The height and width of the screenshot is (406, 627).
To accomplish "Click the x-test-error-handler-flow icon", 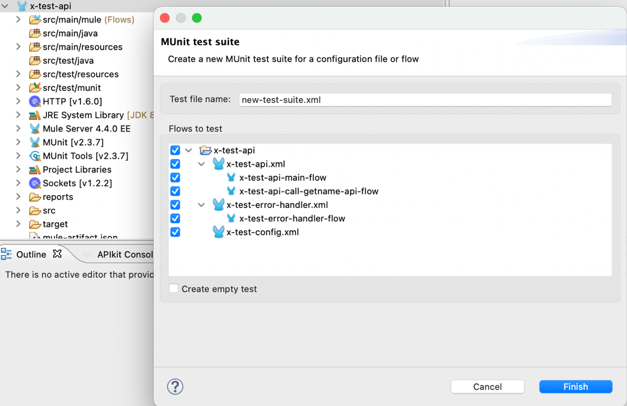I will click(x=231, y=218).
